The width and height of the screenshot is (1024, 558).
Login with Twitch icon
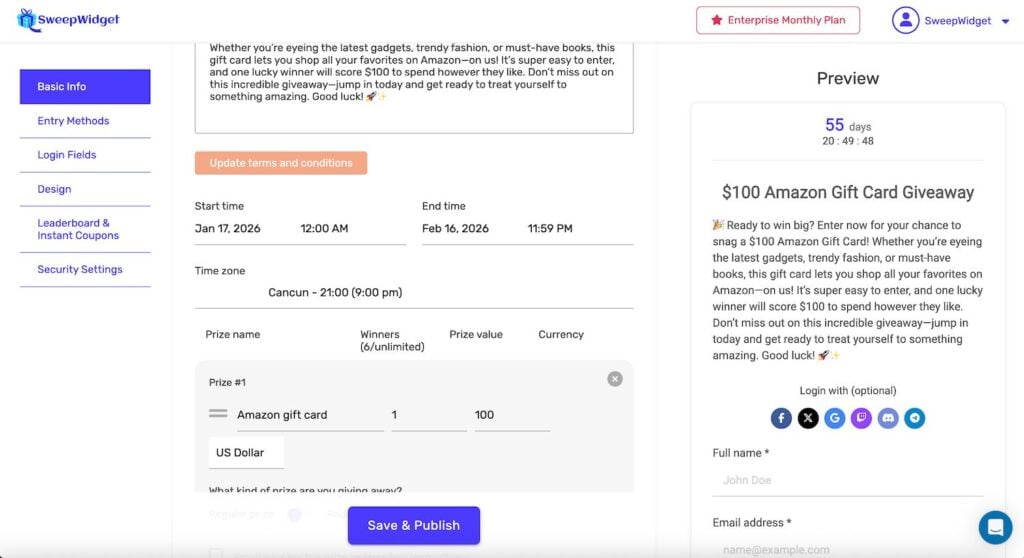861,418
